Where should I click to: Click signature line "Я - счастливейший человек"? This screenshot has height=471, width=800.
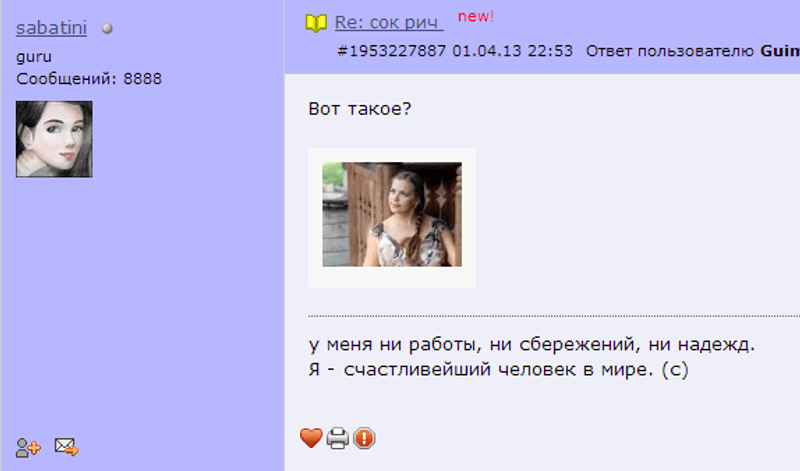coord(498,369)
